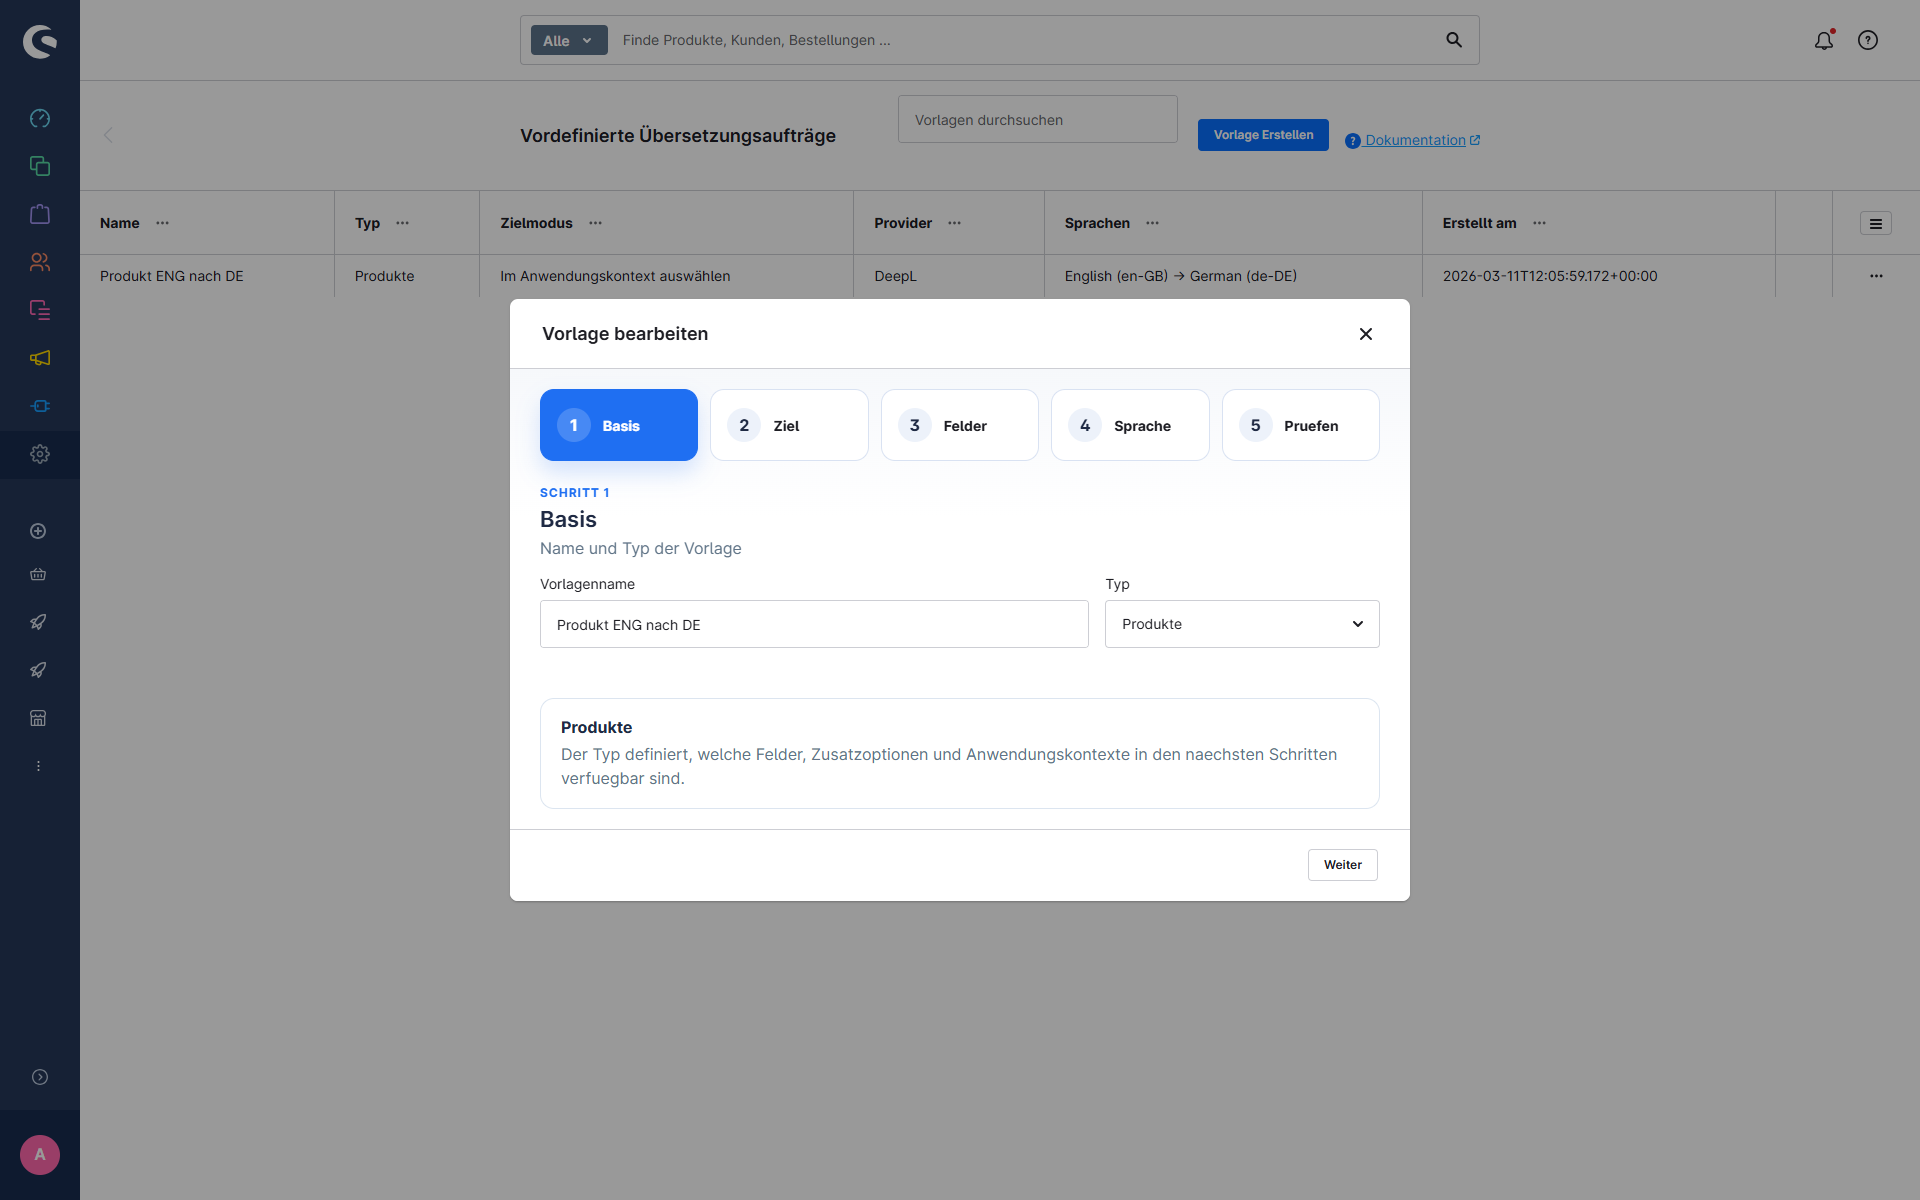Open the Customers sidebar icon
This screenshot has width=1920, height=1200.
[40, 262]
